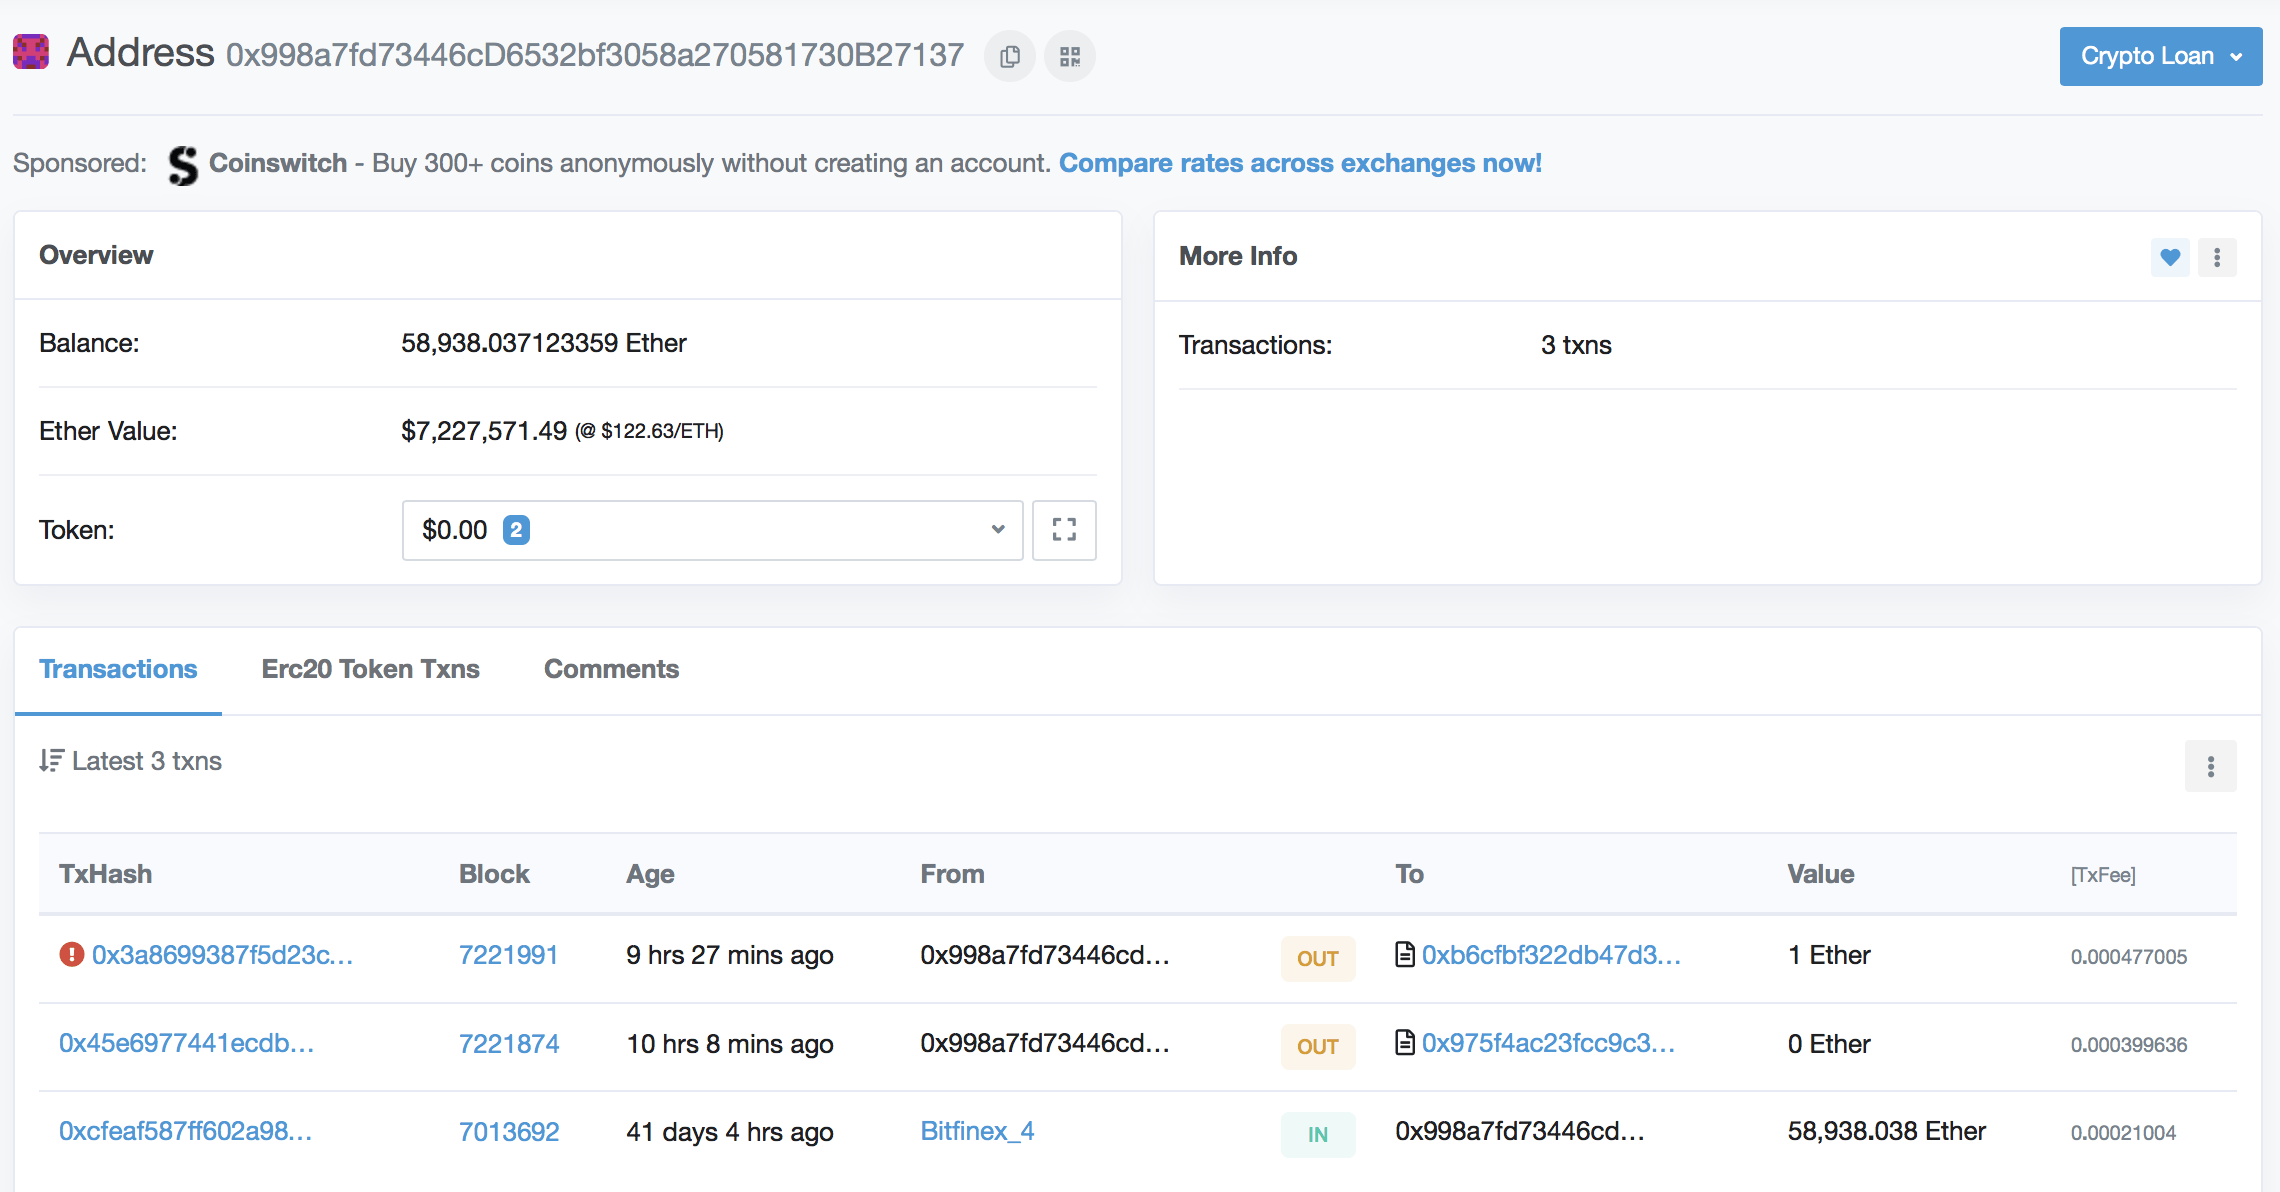Click the sort icon beside Latest 3 txns
The height and width of the screenshot is (1192, 2280).
point(51,761)
